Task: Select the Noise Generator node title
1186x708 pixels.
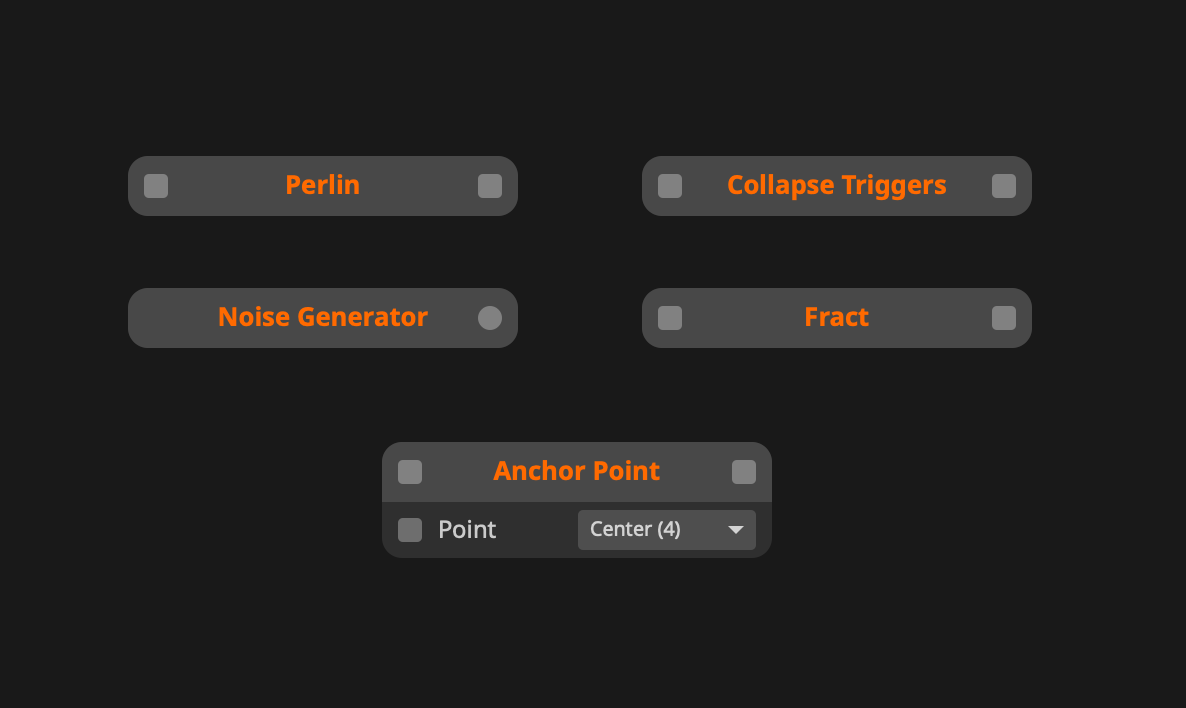Action: click(322, 318)
